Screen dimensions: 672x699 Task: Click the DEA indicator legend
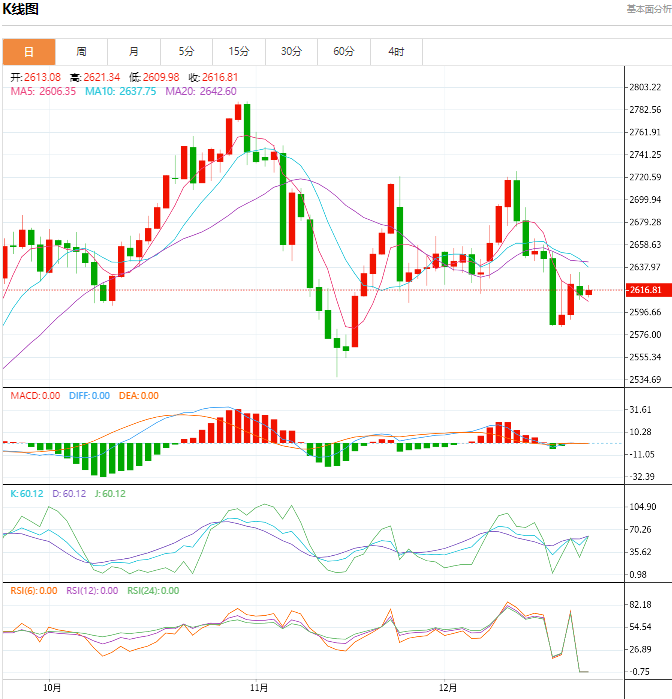[x=138, y=396]
